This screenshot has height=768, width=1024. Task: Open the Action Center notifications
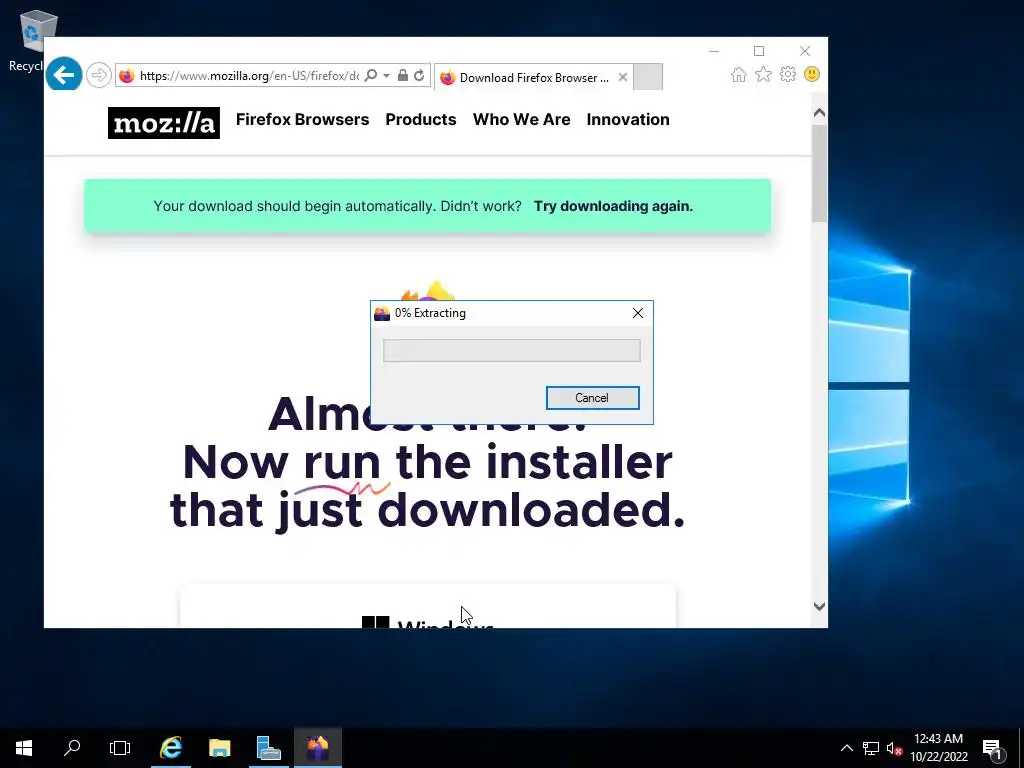pos(995,749)
